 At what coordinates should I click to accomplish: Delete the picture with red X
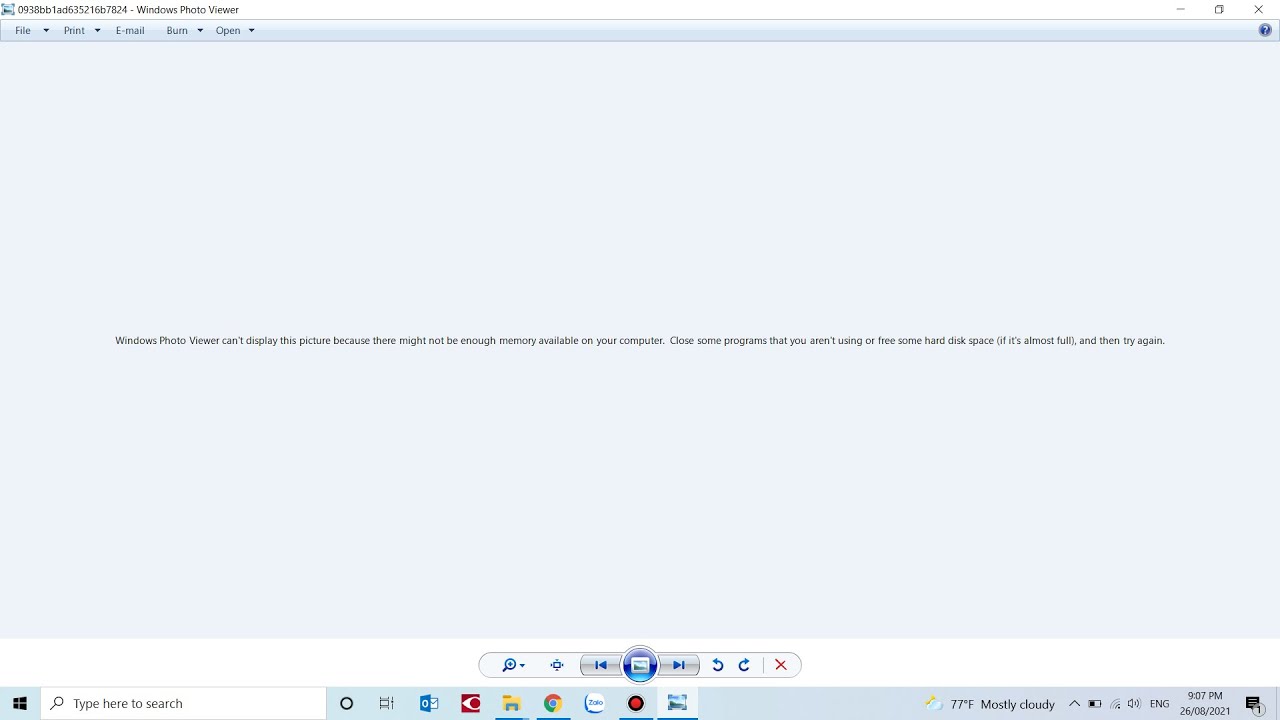pyautogui.click(x=781, y=665)
